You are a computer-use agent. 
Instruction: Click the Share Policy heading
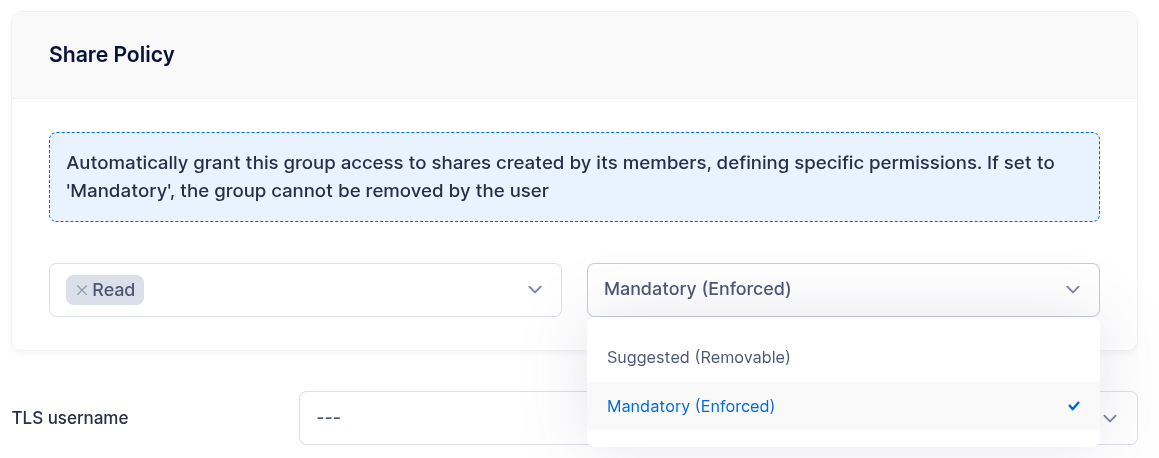(112, 55)
